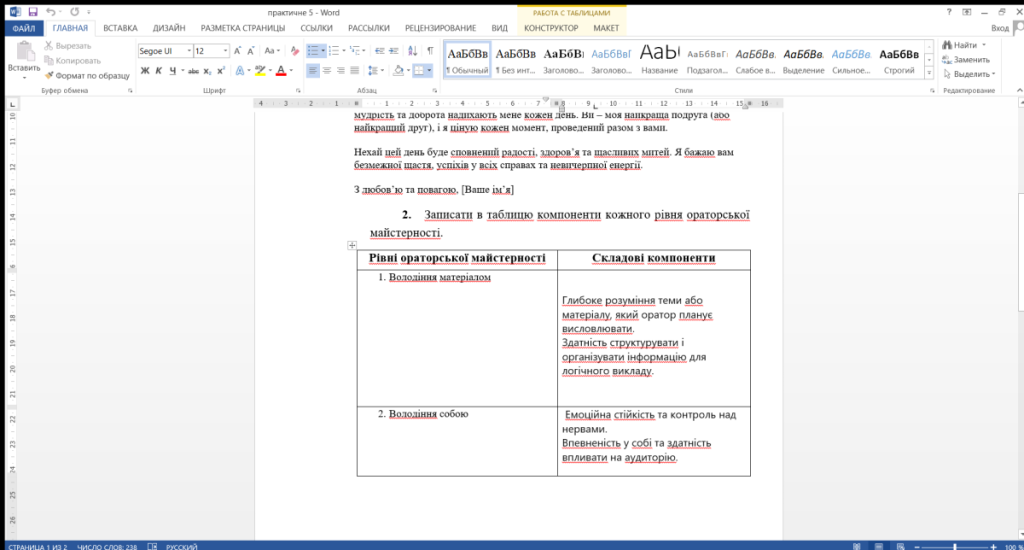
Task: Apply yellow text highlight color
Action: coord(260,71)
